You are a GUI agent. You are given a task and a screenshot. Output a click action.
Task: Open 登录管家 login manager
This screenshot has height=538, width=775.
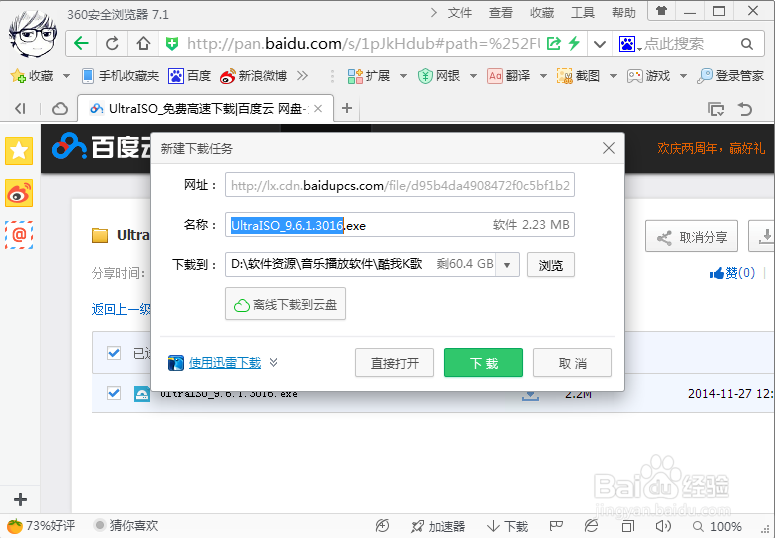[x=731, y=76]
